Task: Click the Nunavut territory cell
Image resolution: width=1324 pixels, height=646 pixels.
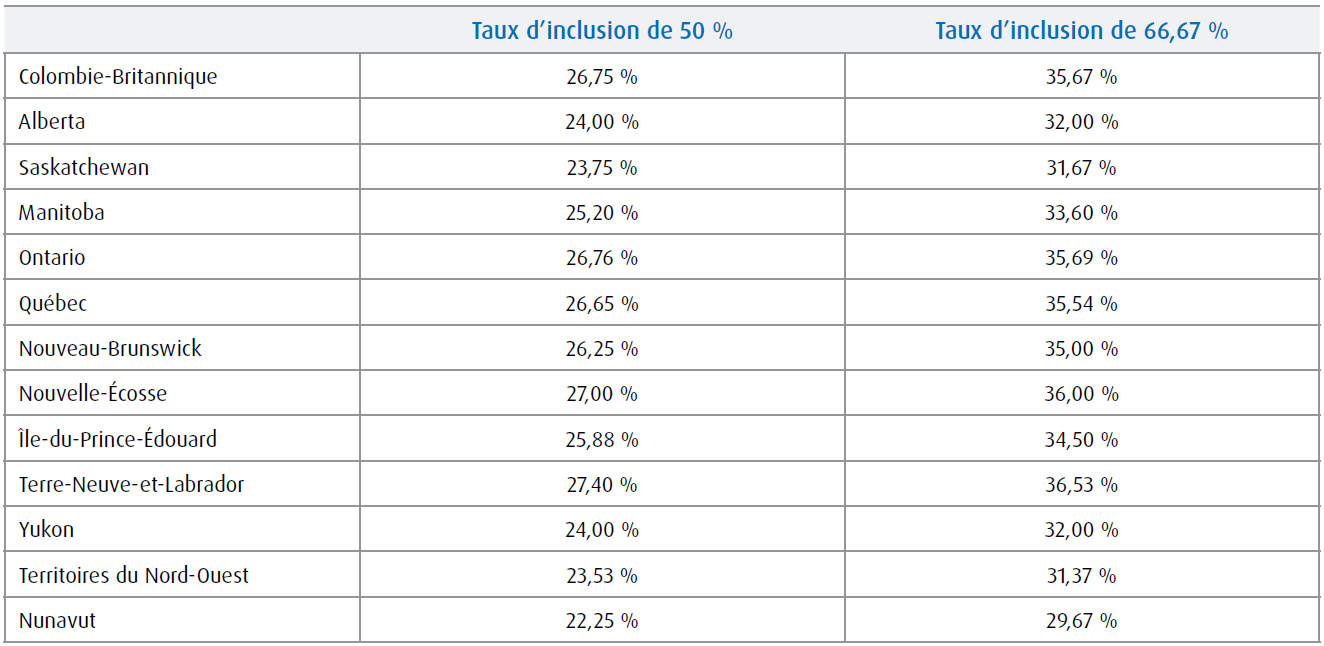Action: [x=57, y=621]
